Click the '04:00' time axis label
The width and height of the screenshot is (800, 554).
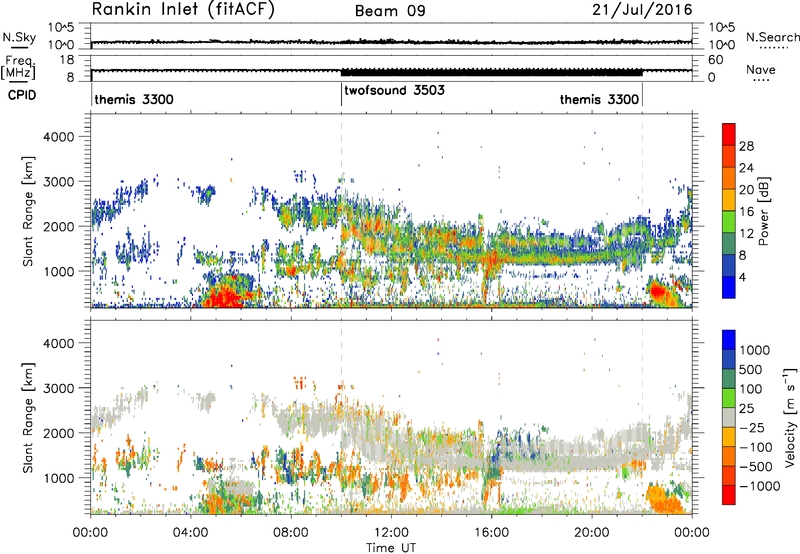pos(190,533)
